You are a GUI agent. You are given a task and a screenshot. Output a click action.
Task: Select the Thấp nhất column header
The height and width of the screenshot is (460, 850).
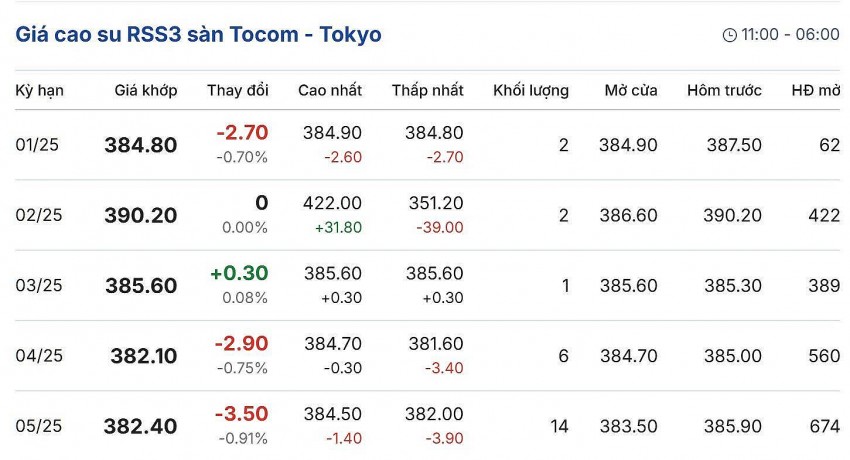click(428, 90)
